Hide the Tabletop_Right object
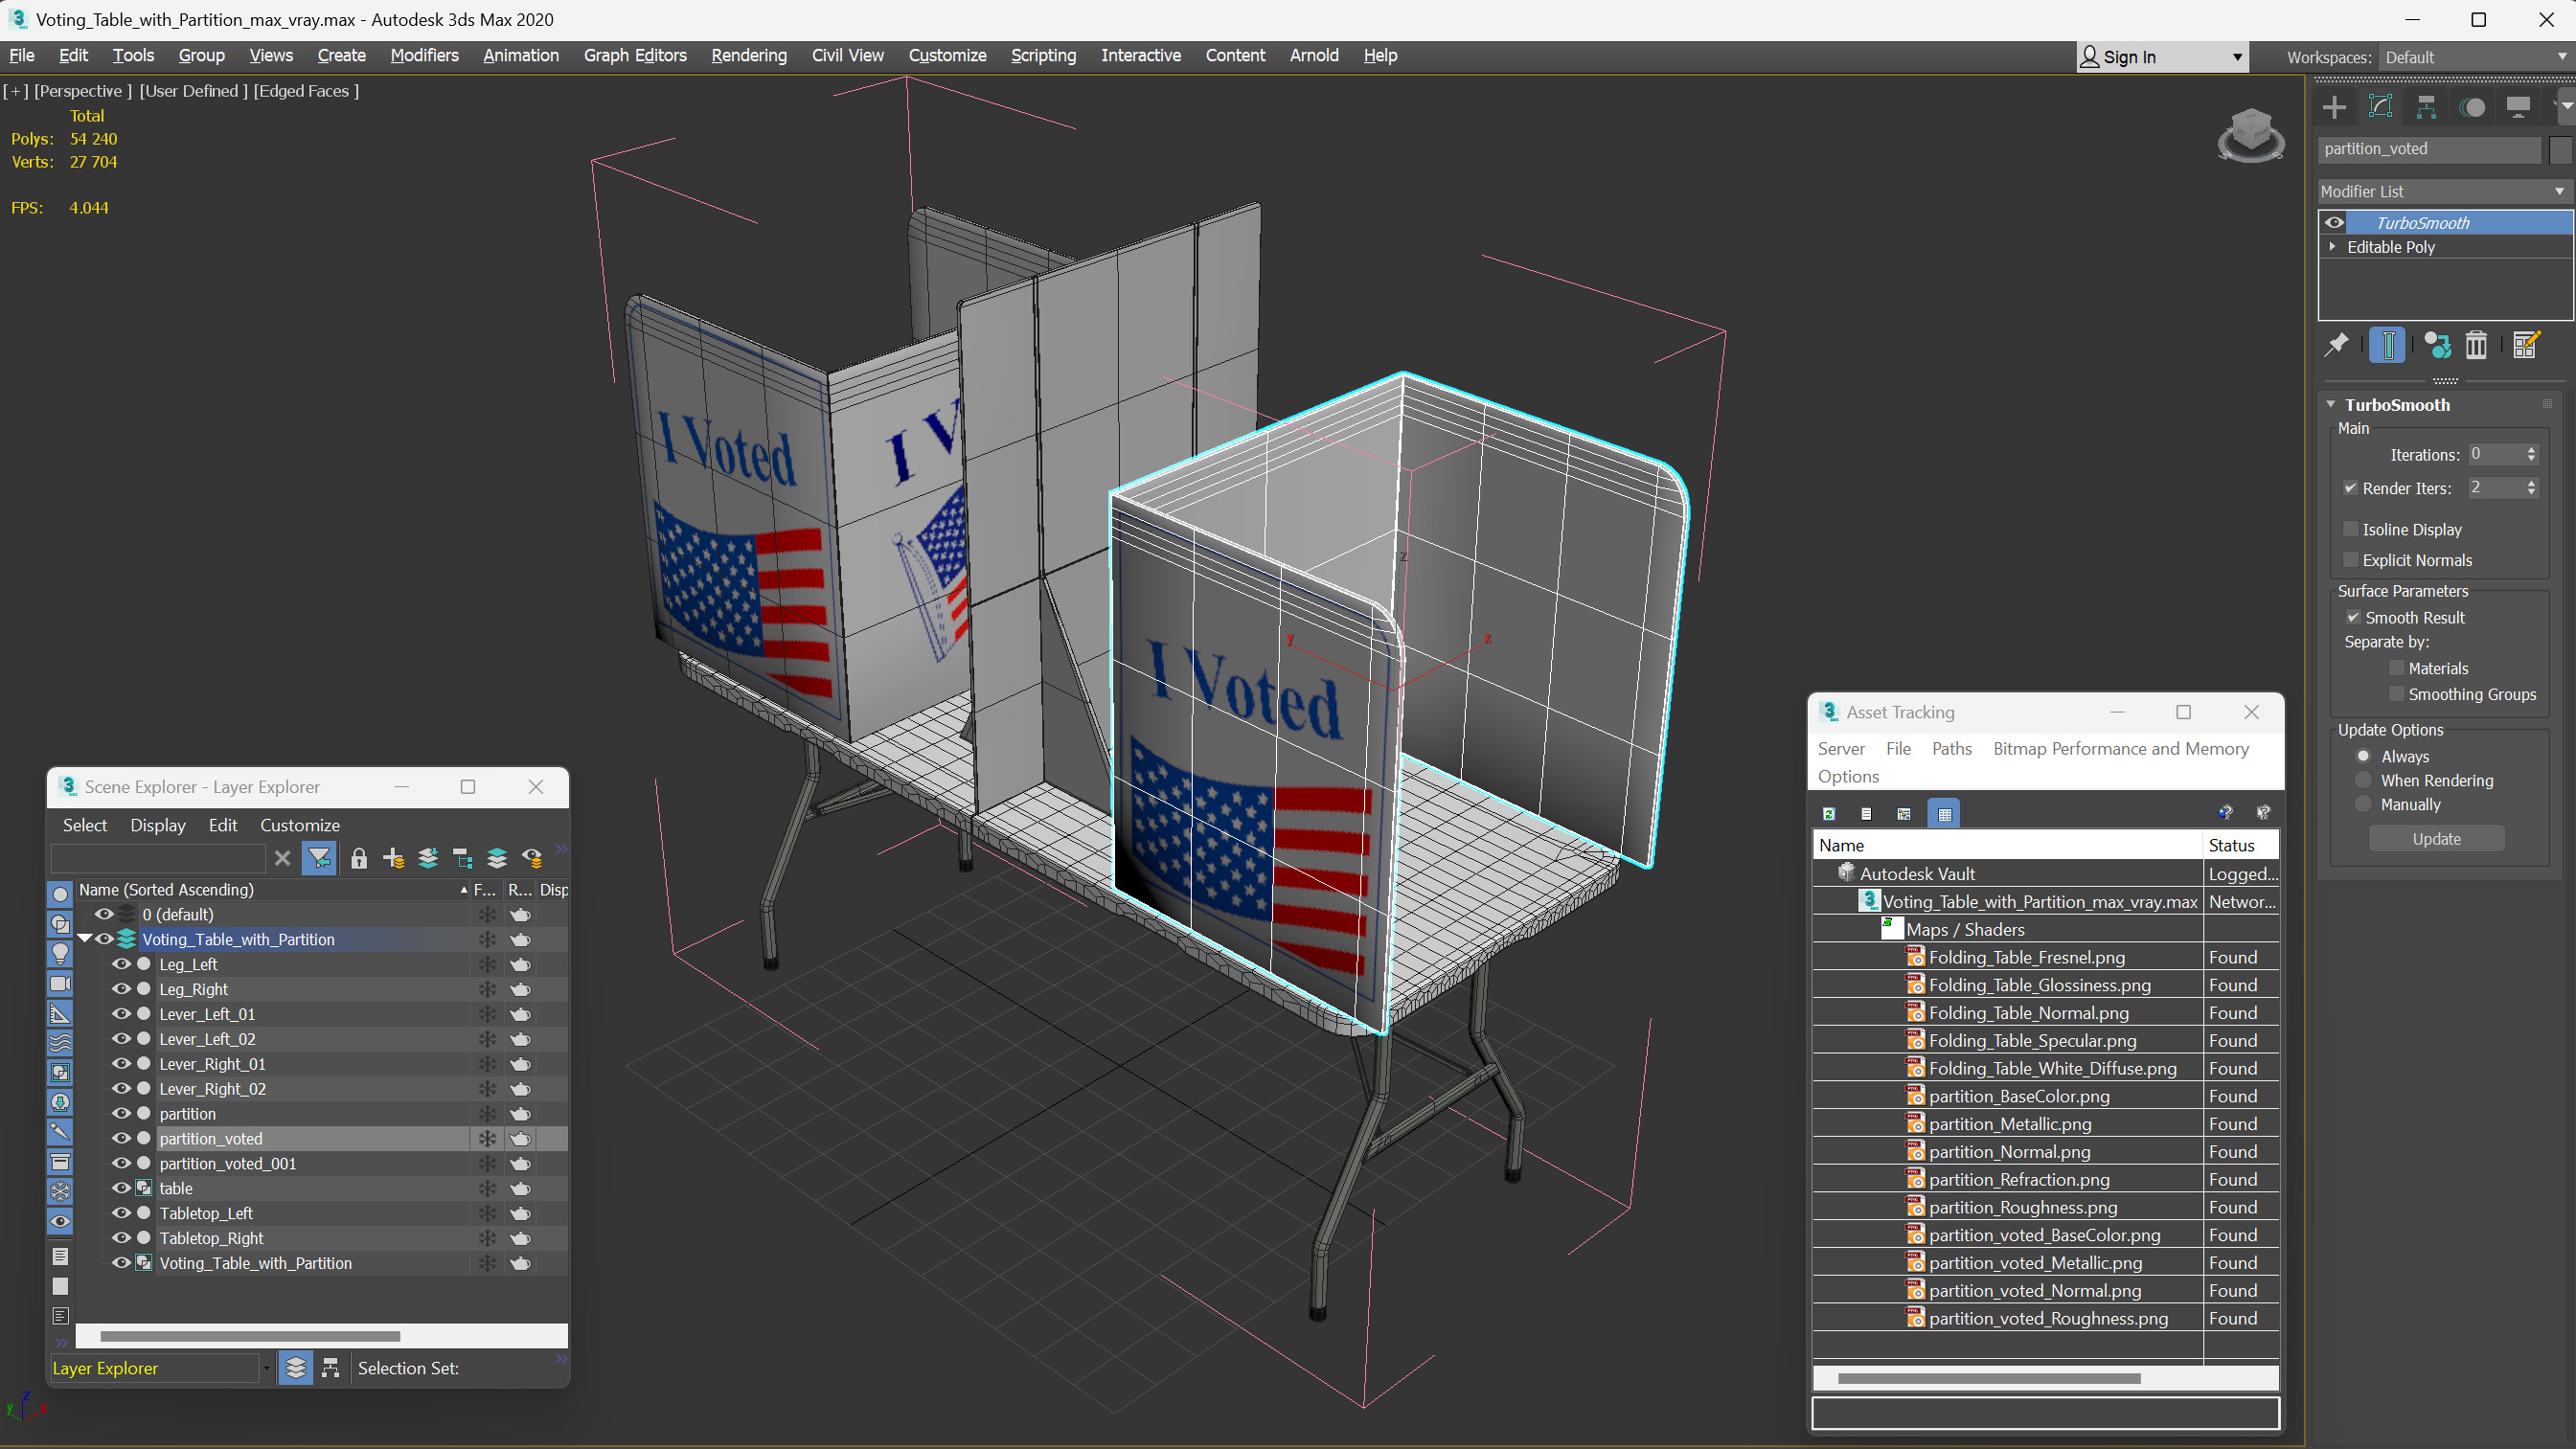This screenshot has height=1449, width=2576. (121, 1238)
